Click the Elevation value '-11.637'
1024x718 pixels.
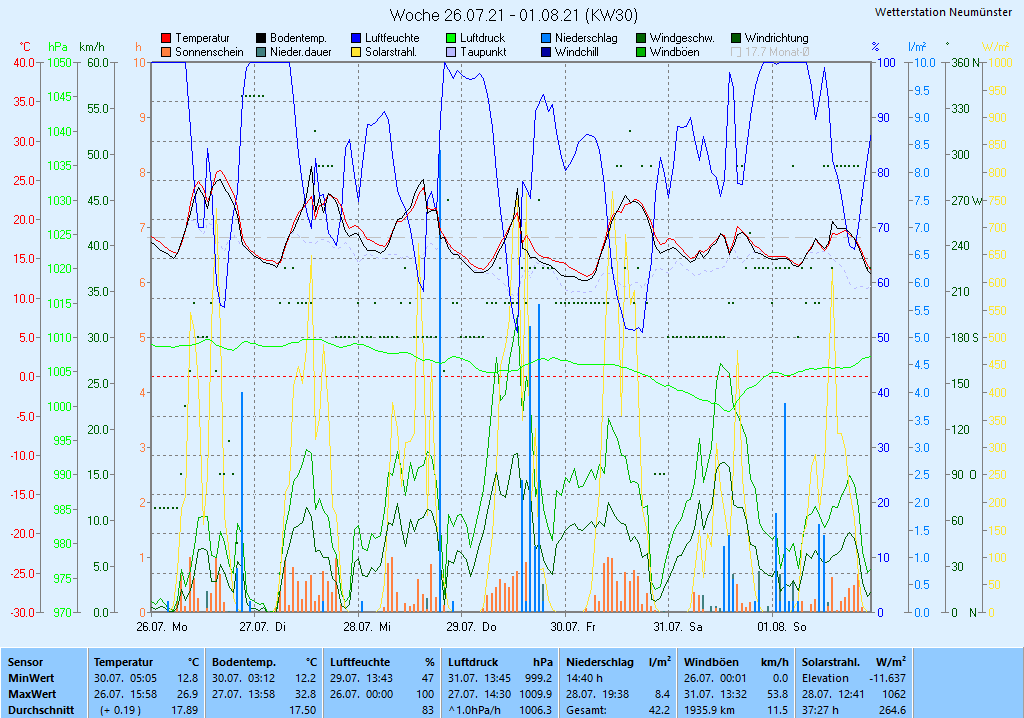click(888, 679)
